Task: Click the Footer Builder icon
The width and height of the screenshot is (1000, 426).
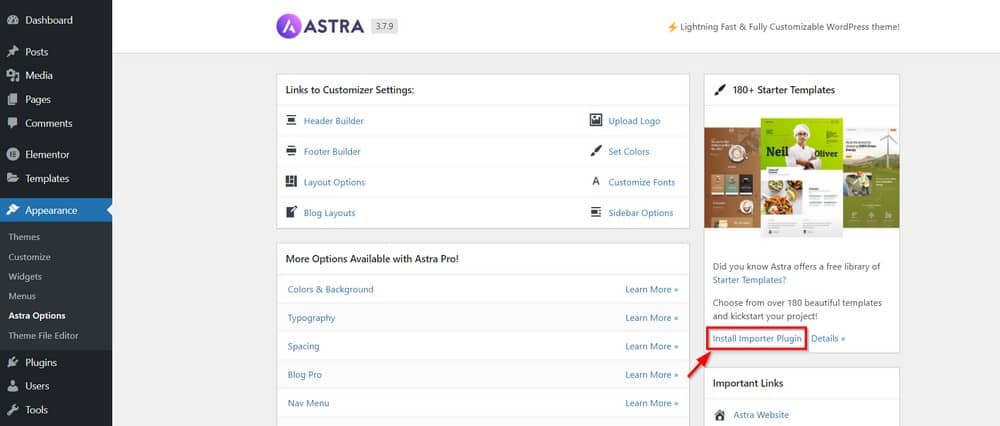Action: [291, 151]
